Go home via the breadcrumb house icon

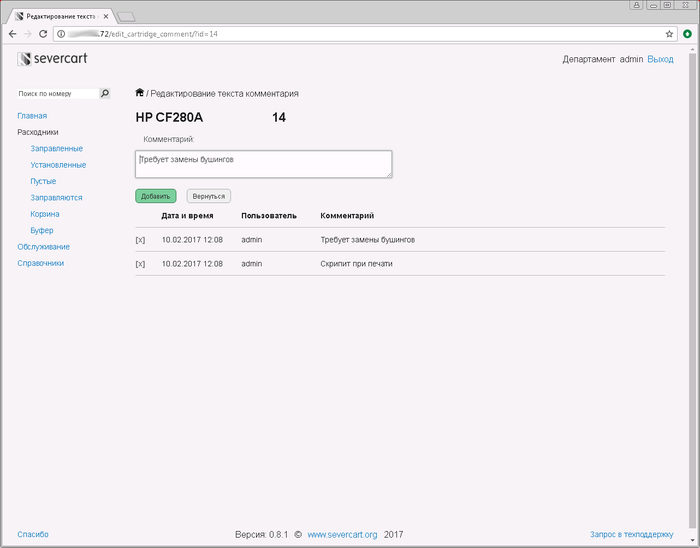(140, 92)
